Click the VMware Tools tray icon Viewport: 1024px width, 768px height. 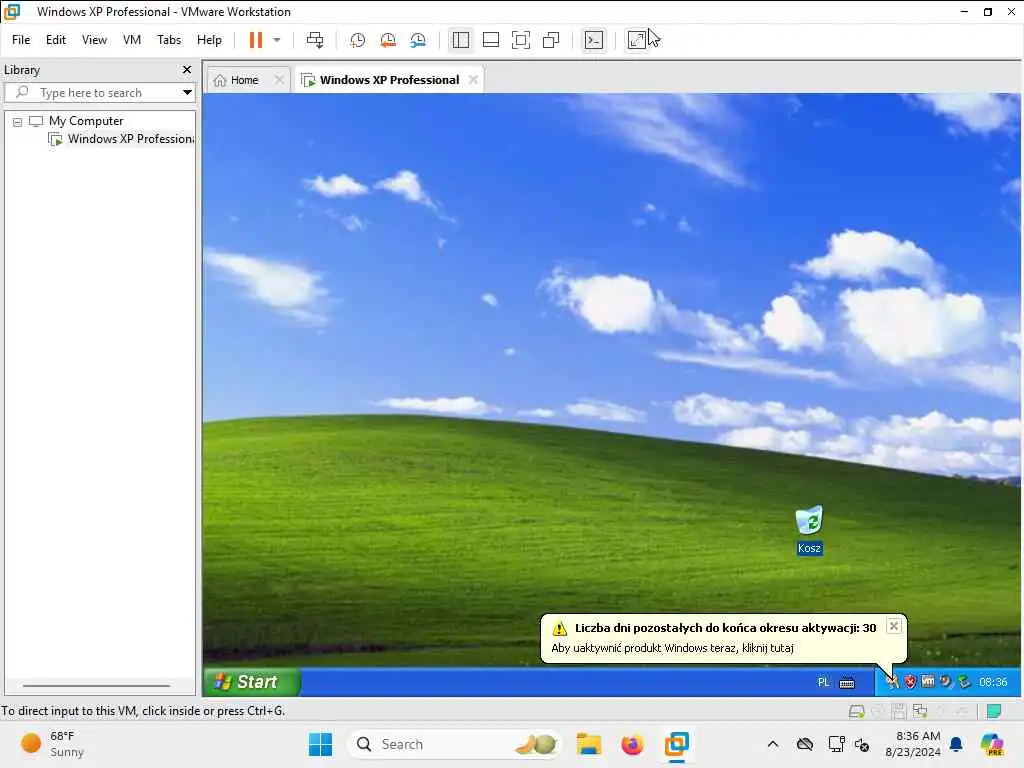click(927, 682)
